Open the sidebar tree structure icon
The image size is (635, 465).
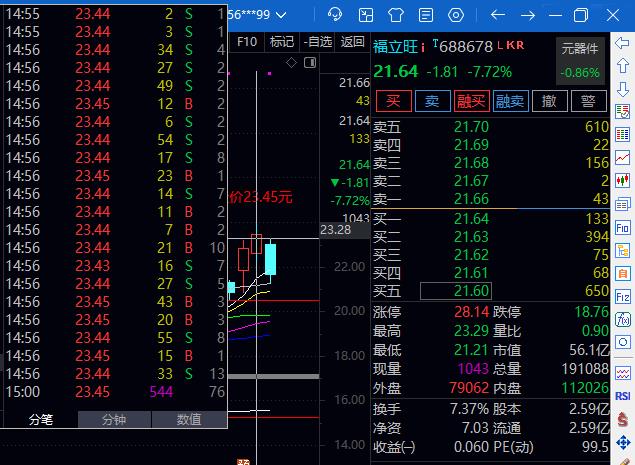coord(622,251)
